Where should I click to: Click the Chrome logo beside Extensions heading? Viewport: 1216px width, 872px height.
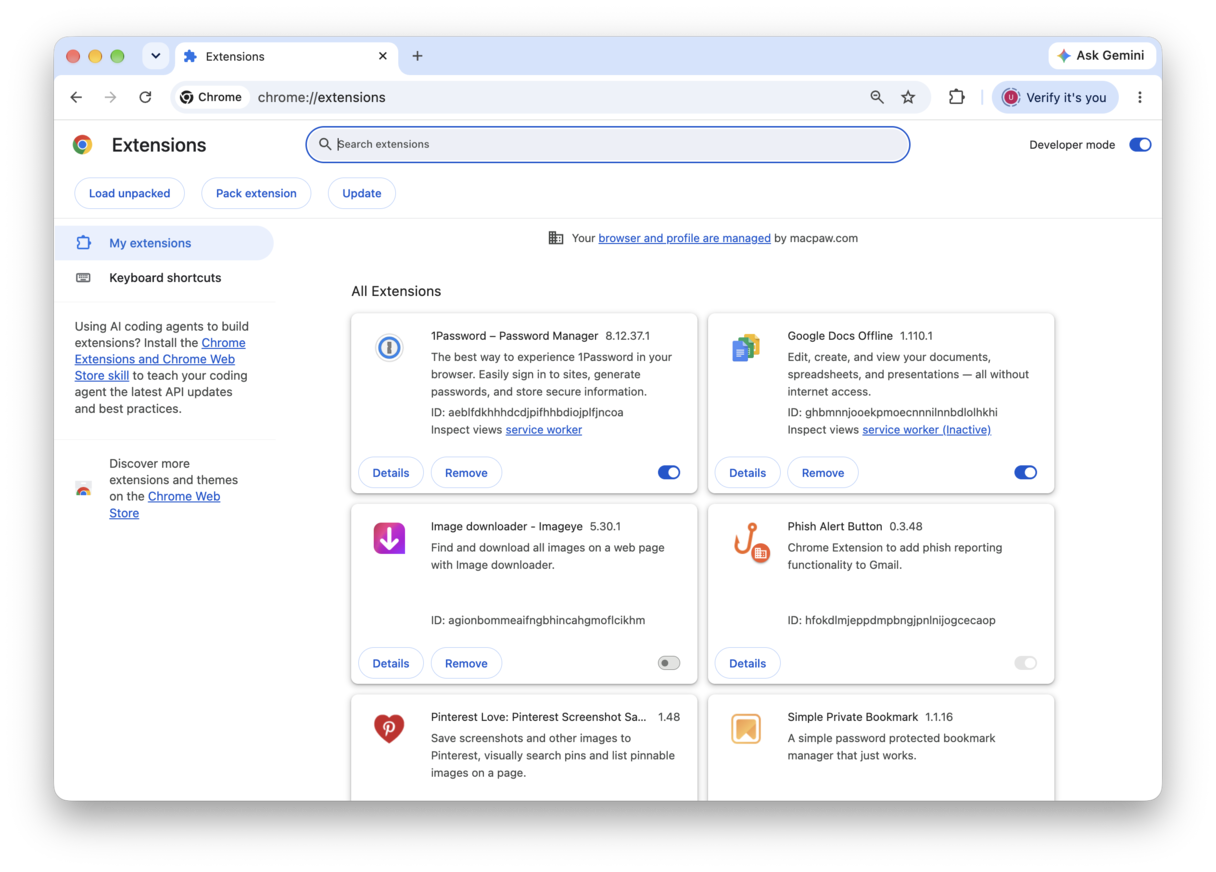[83, 145]
